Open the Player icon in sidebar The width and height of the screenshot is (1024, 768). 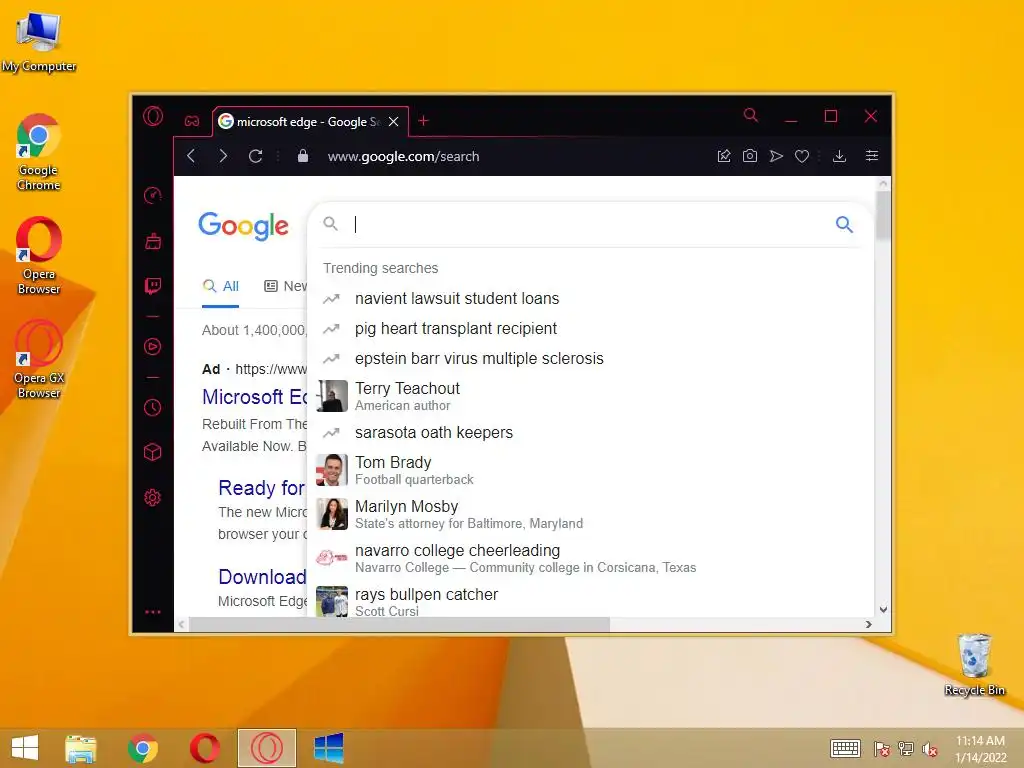pos(153,346)
